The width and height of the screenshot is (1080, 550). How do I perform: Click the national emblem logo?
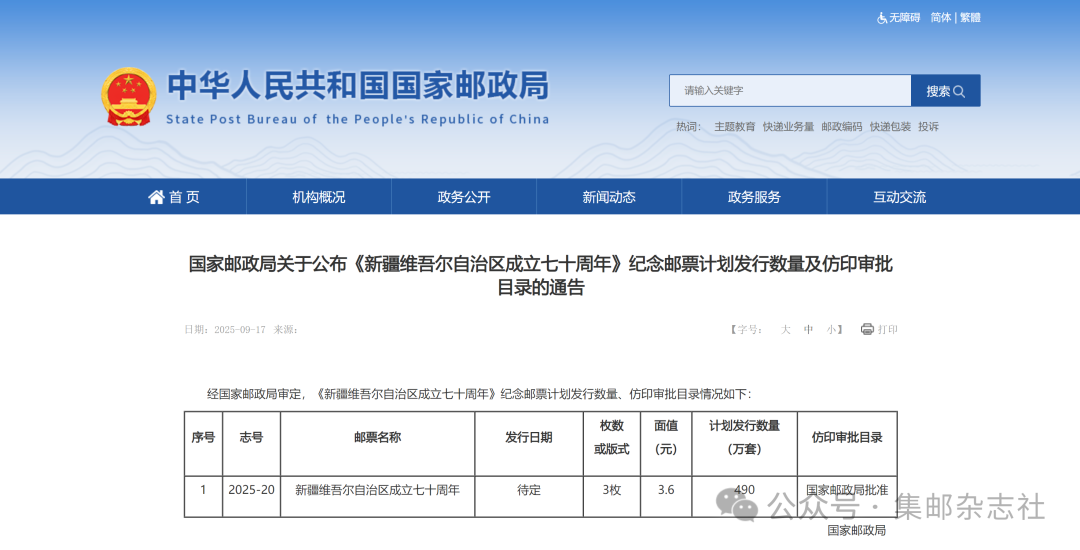[x=129, y=97]
